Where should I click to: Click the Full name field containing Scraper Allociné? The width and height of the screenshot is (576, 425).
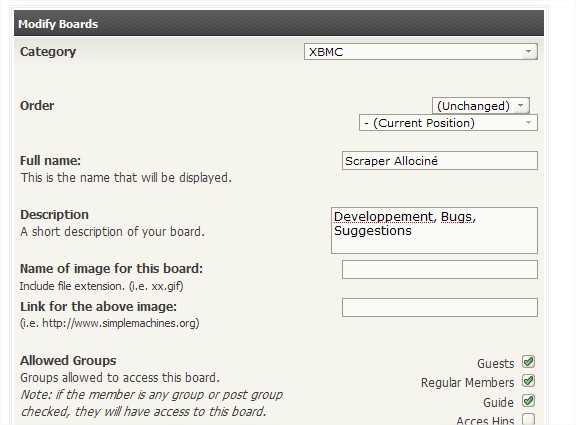click(440, 161)
